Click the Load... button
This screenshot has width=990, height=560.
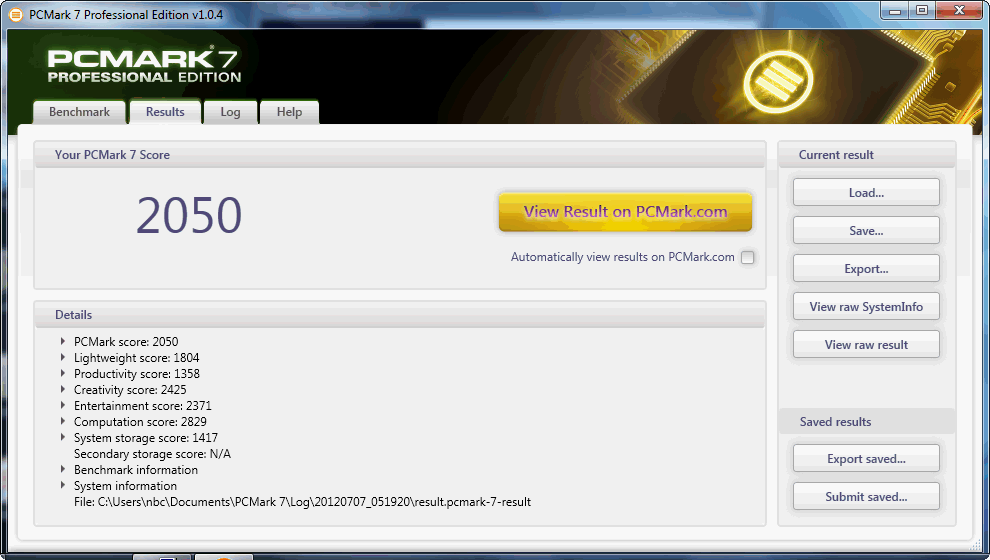[866, 193]
